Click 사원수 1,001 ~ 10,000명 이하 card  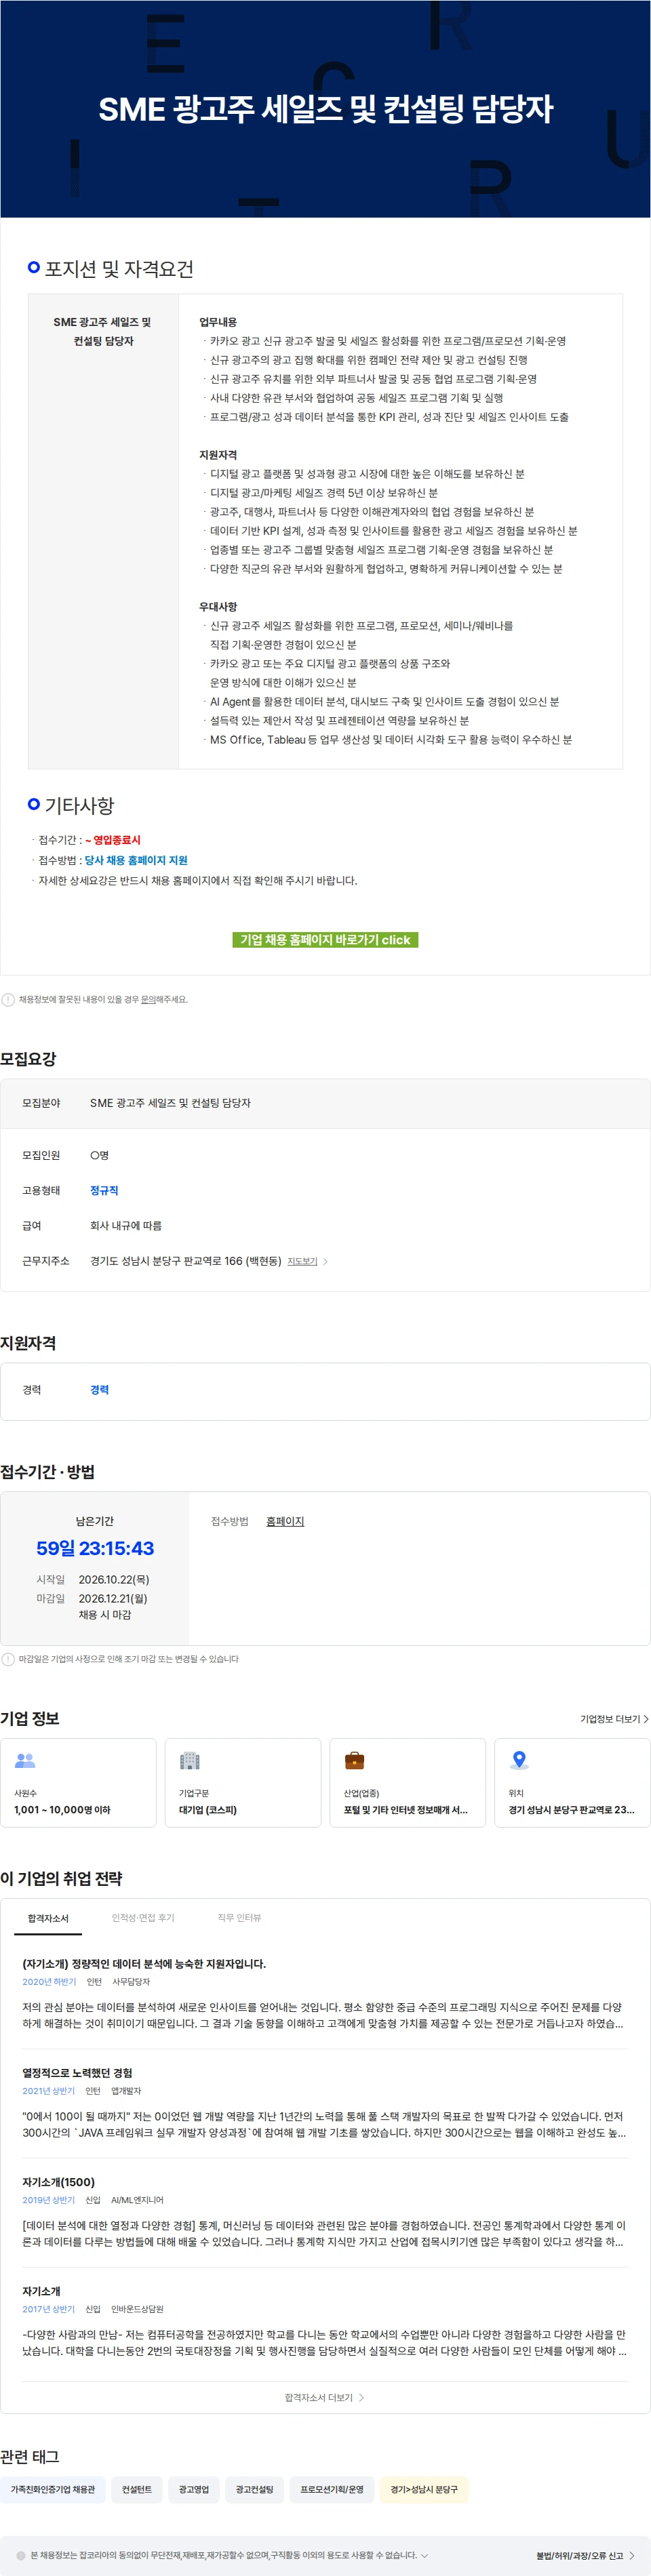coord(78,1783)
